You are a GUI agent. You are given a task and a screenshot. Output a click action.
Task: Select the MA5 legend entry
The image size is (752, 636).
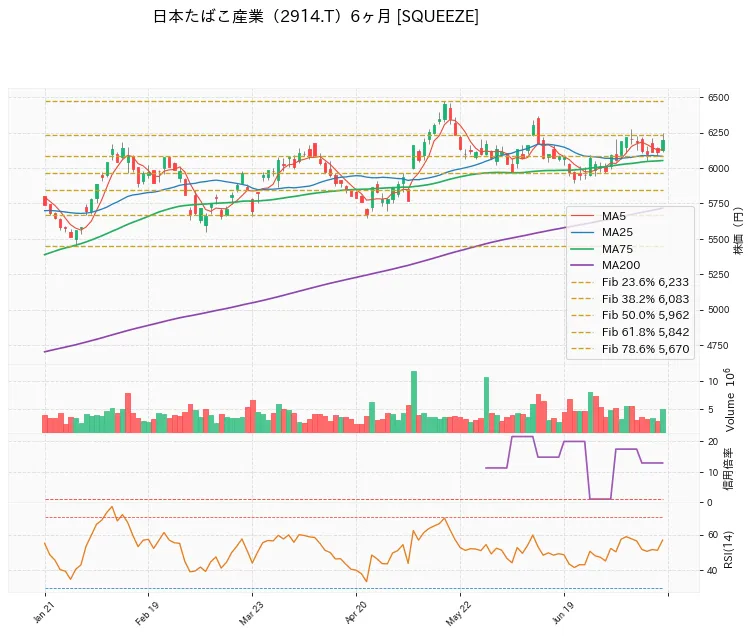click(598, 216)
